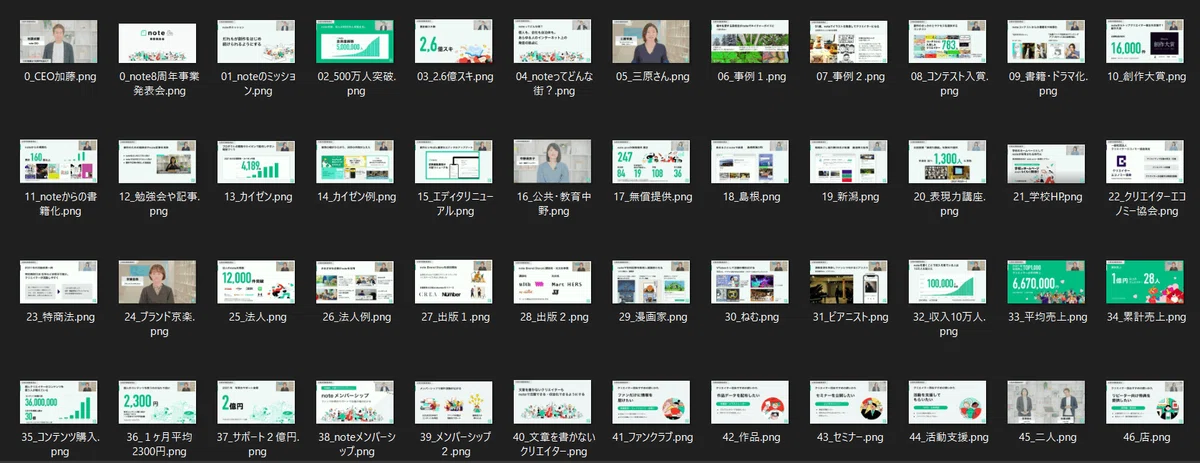Open the 0_note8周年事業発表会.png thumbnail image
The width and height of the screenshot is (1200, 463).
tap(158, 43)
